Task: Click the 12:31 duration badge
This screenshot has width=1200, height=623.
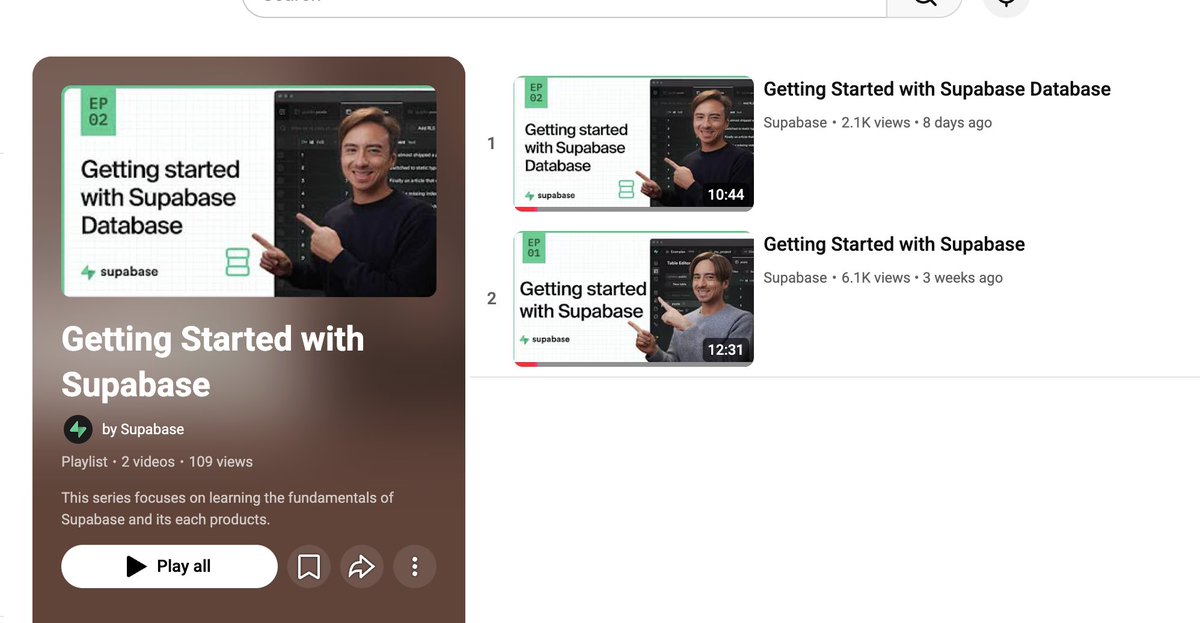Action: (726, 349)
